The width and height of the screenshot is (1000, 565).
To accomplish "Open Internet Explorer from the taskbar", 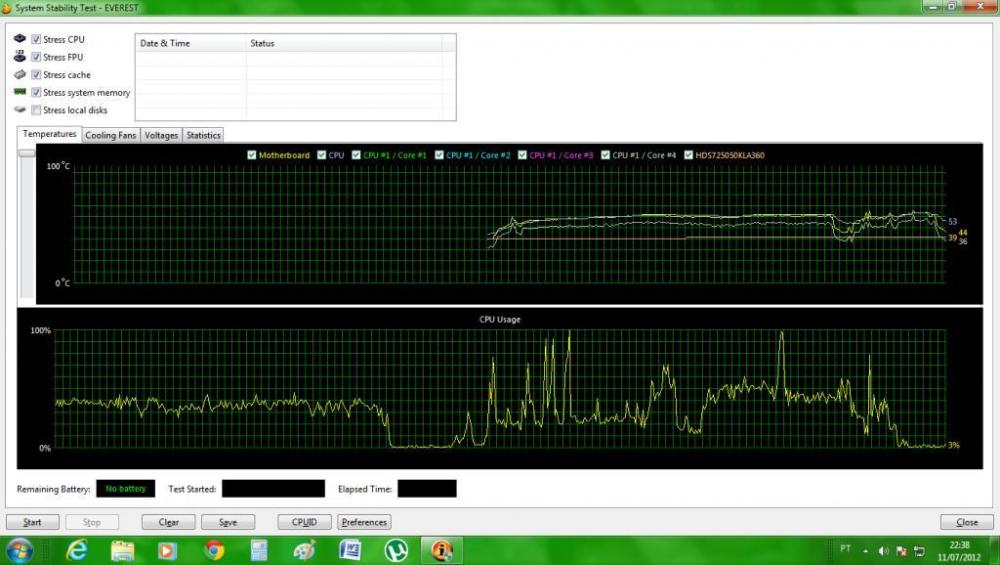I will (77, 550).
